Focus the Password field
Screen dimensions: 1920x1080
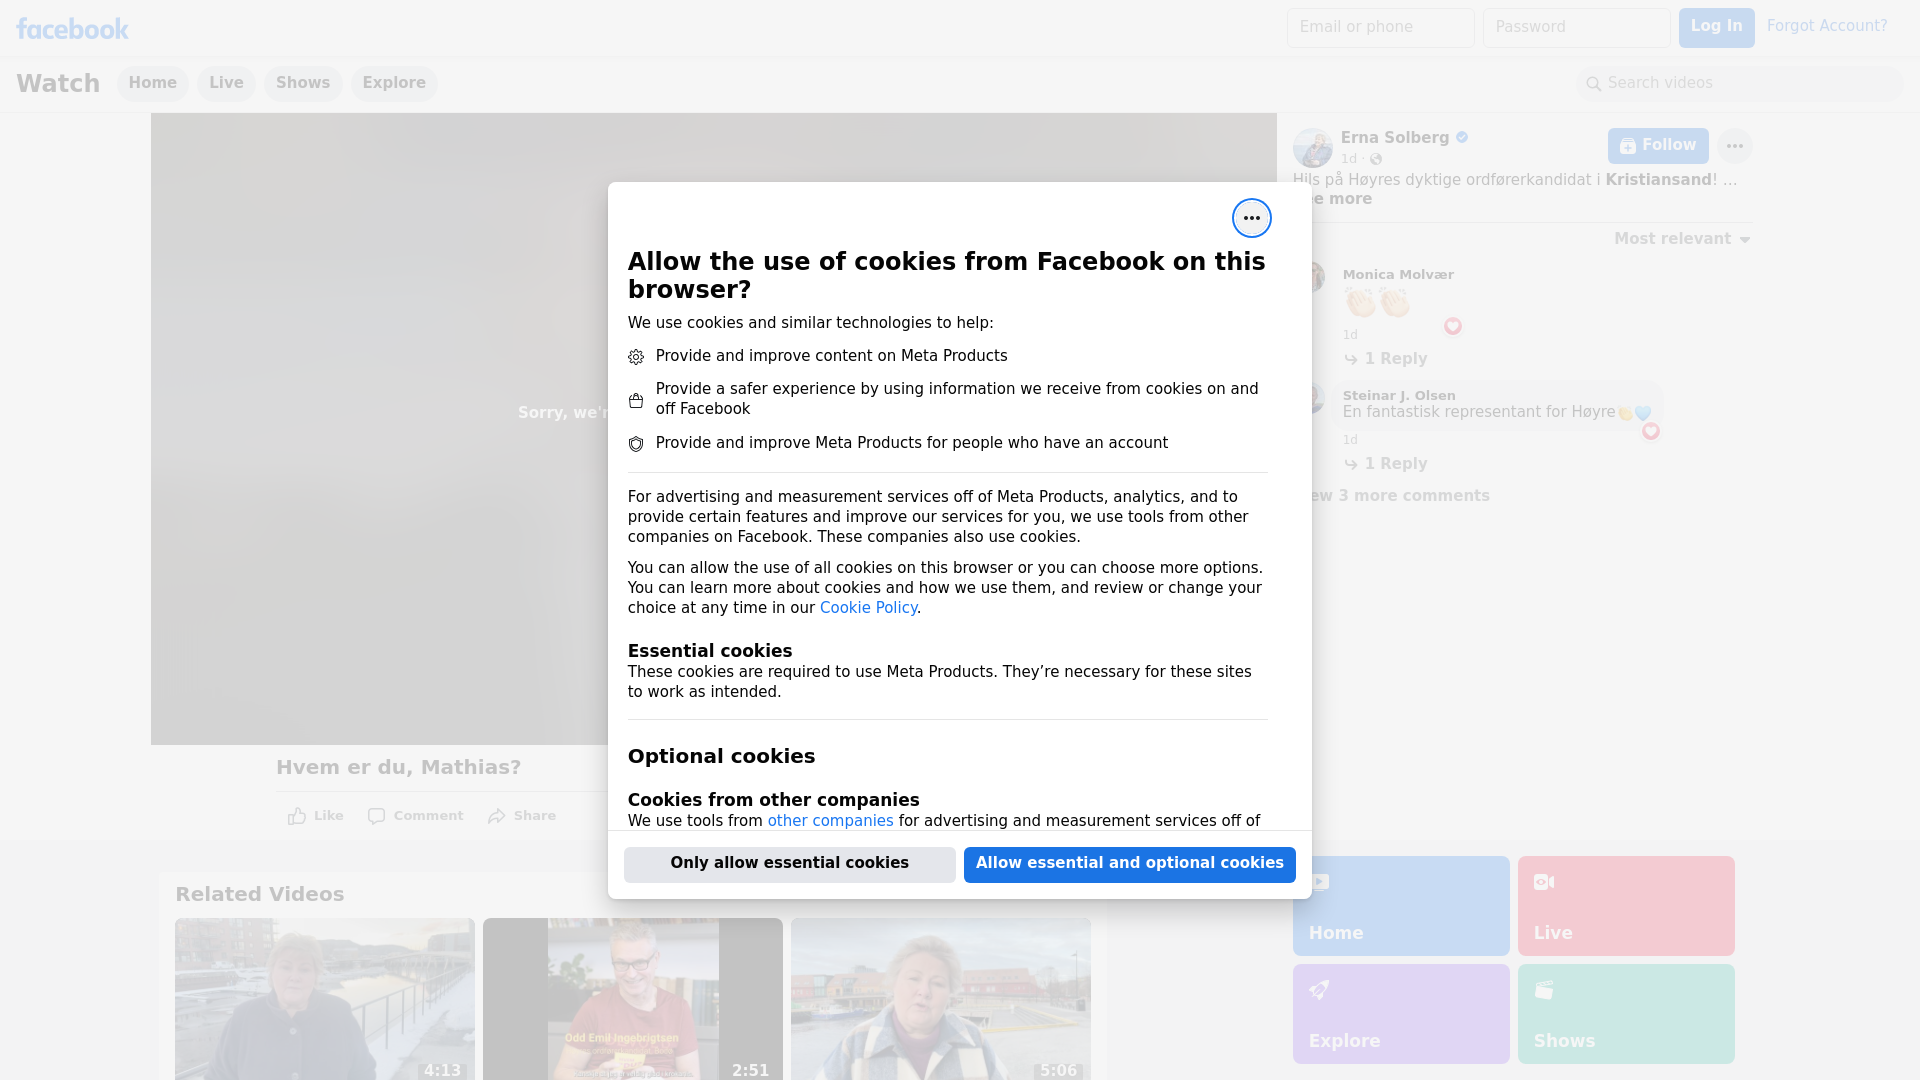1576,28
